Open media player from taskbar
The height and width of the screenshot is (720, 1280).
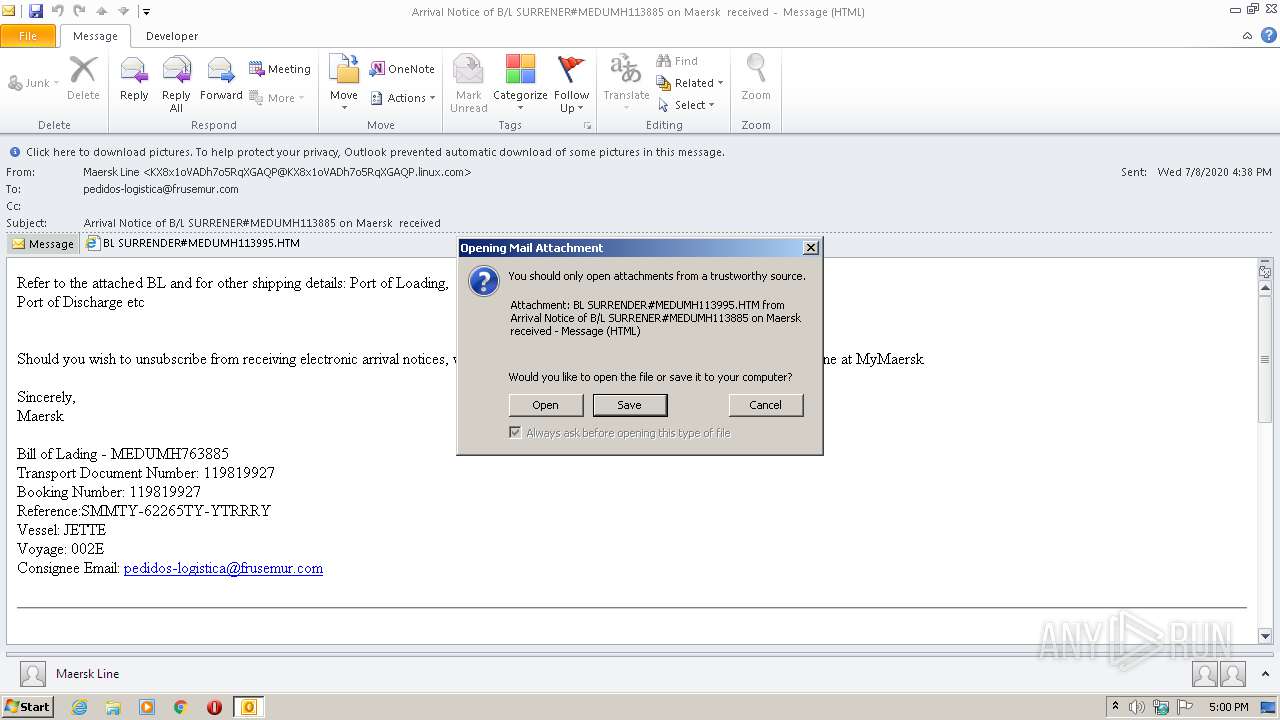pyautogui.click(x=147, y=707)
